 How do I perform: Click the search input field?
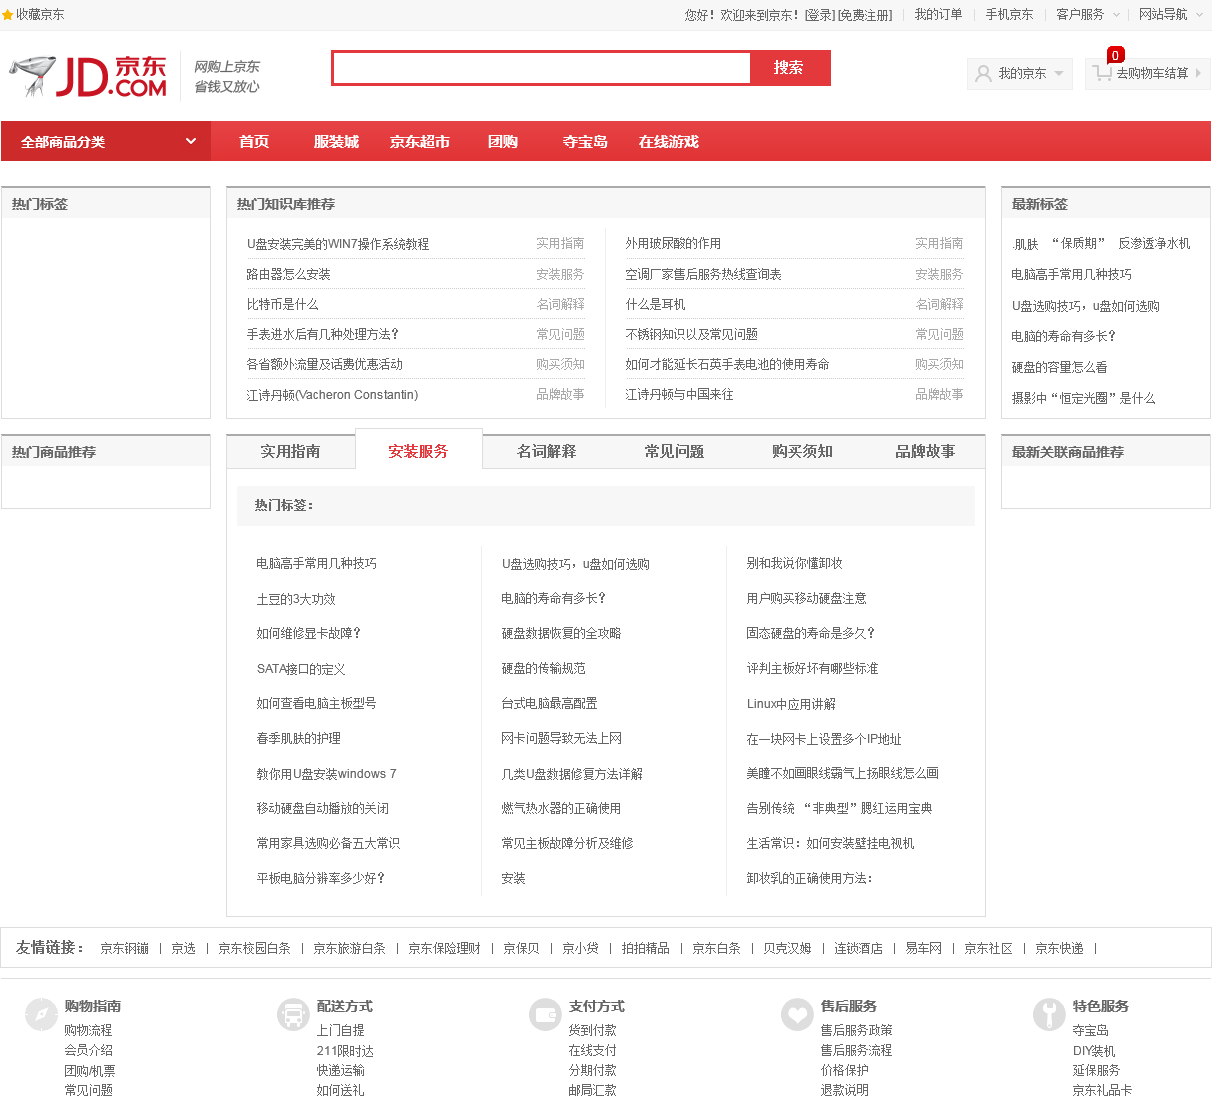coord(541,68)
